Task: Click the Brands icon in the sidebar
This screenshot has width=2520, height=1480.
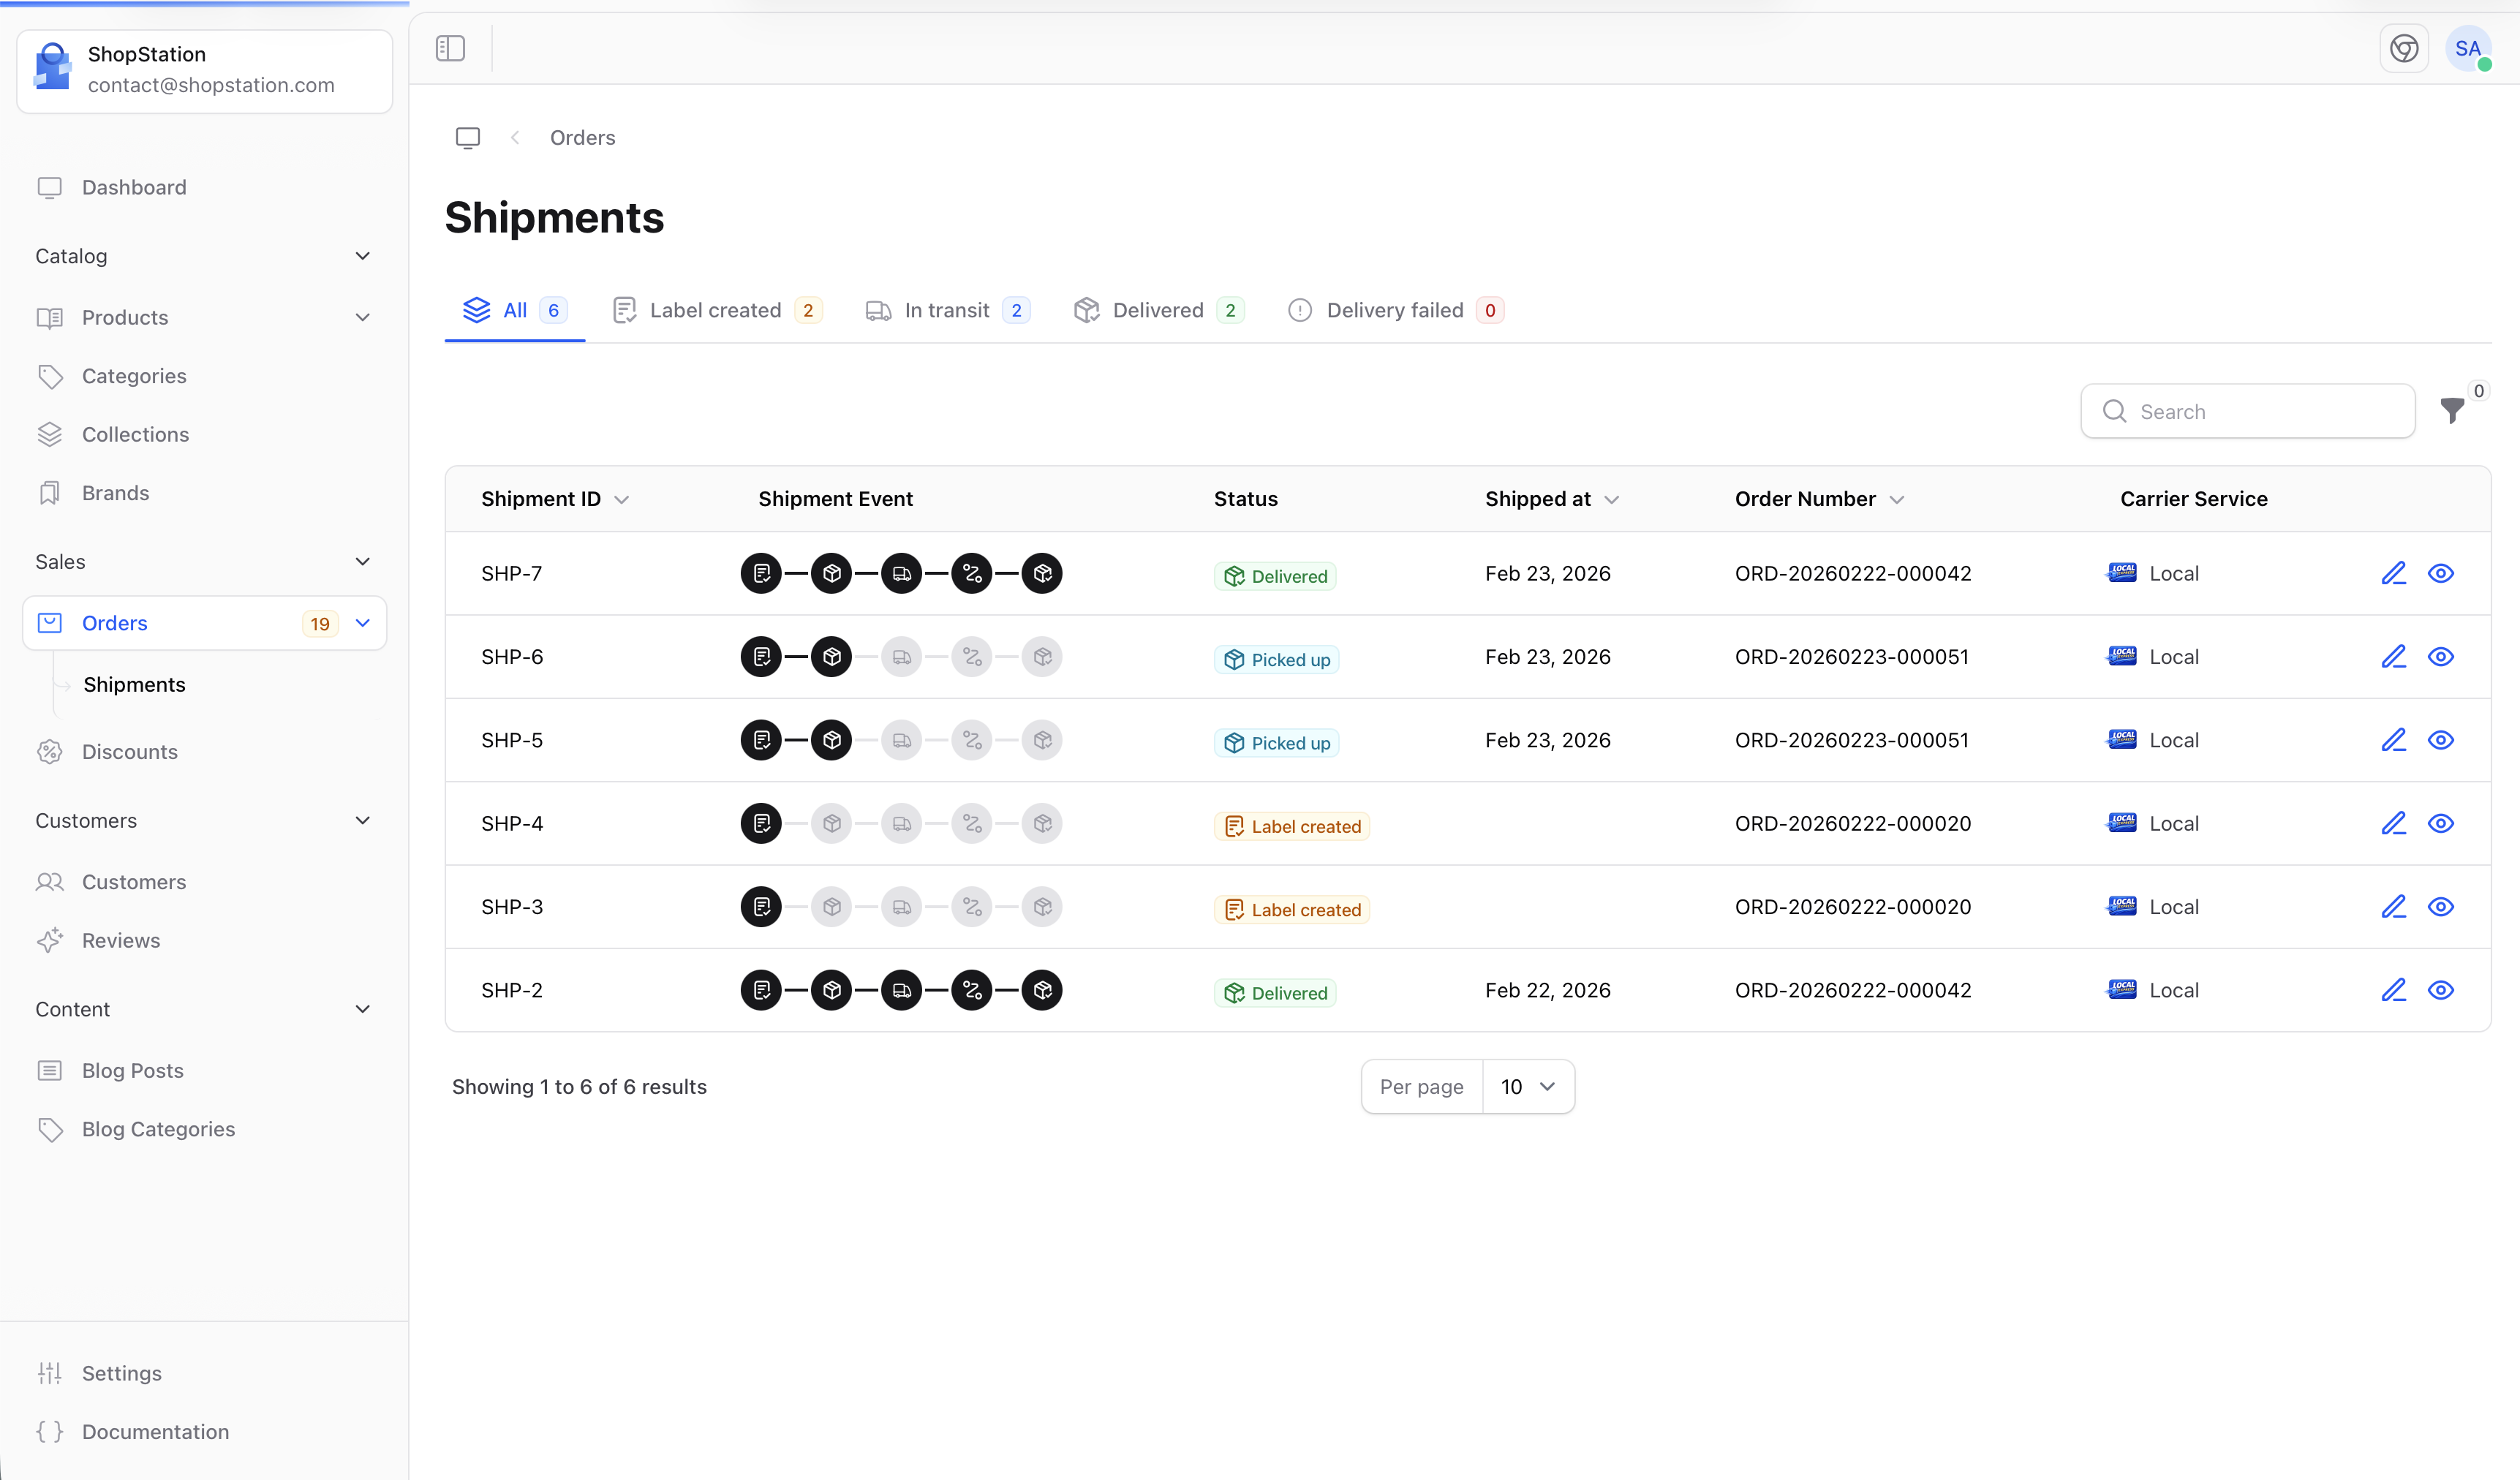Action: click(x=51, y=492)
